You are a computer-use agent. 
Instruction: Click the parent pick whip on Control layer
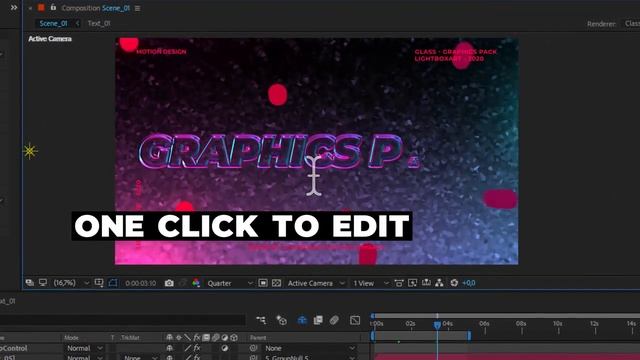(253, 348)
